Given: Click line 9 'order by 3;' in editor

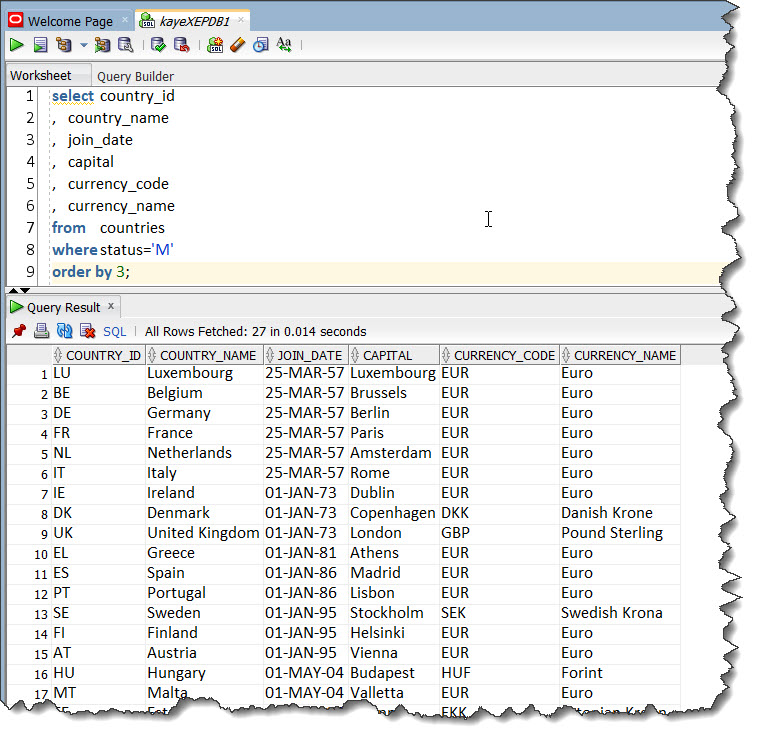Looking at the screenshot, I should coord(91,272).
